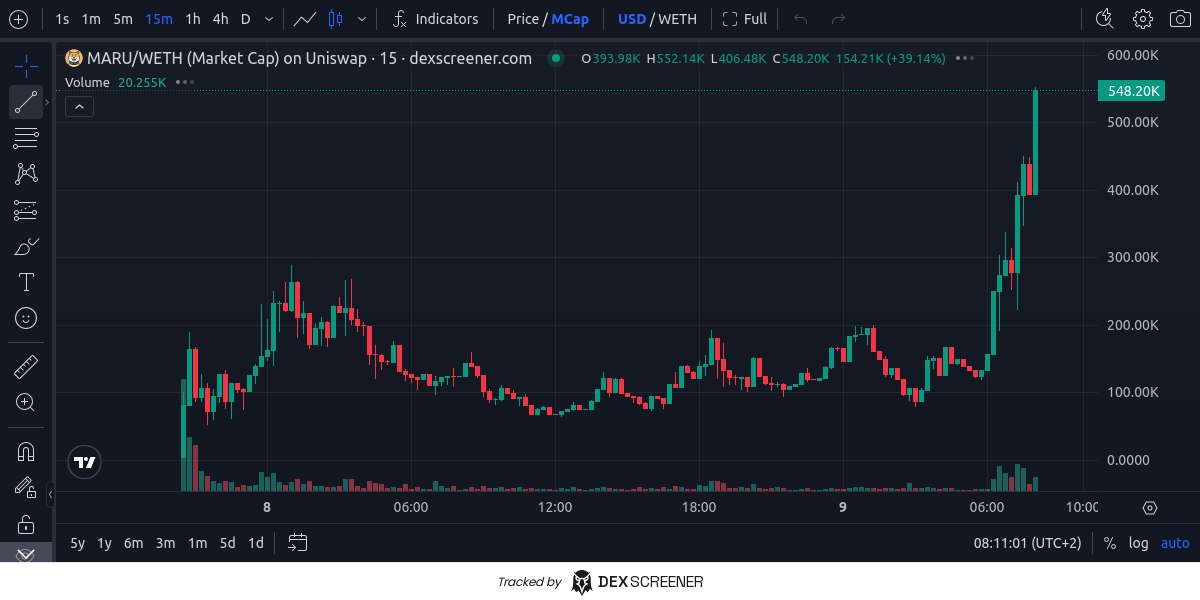Image resolution: width=1200 pixels, height=600 pixels.
Task: Select the text annotation tool
Action: [26, 282]
